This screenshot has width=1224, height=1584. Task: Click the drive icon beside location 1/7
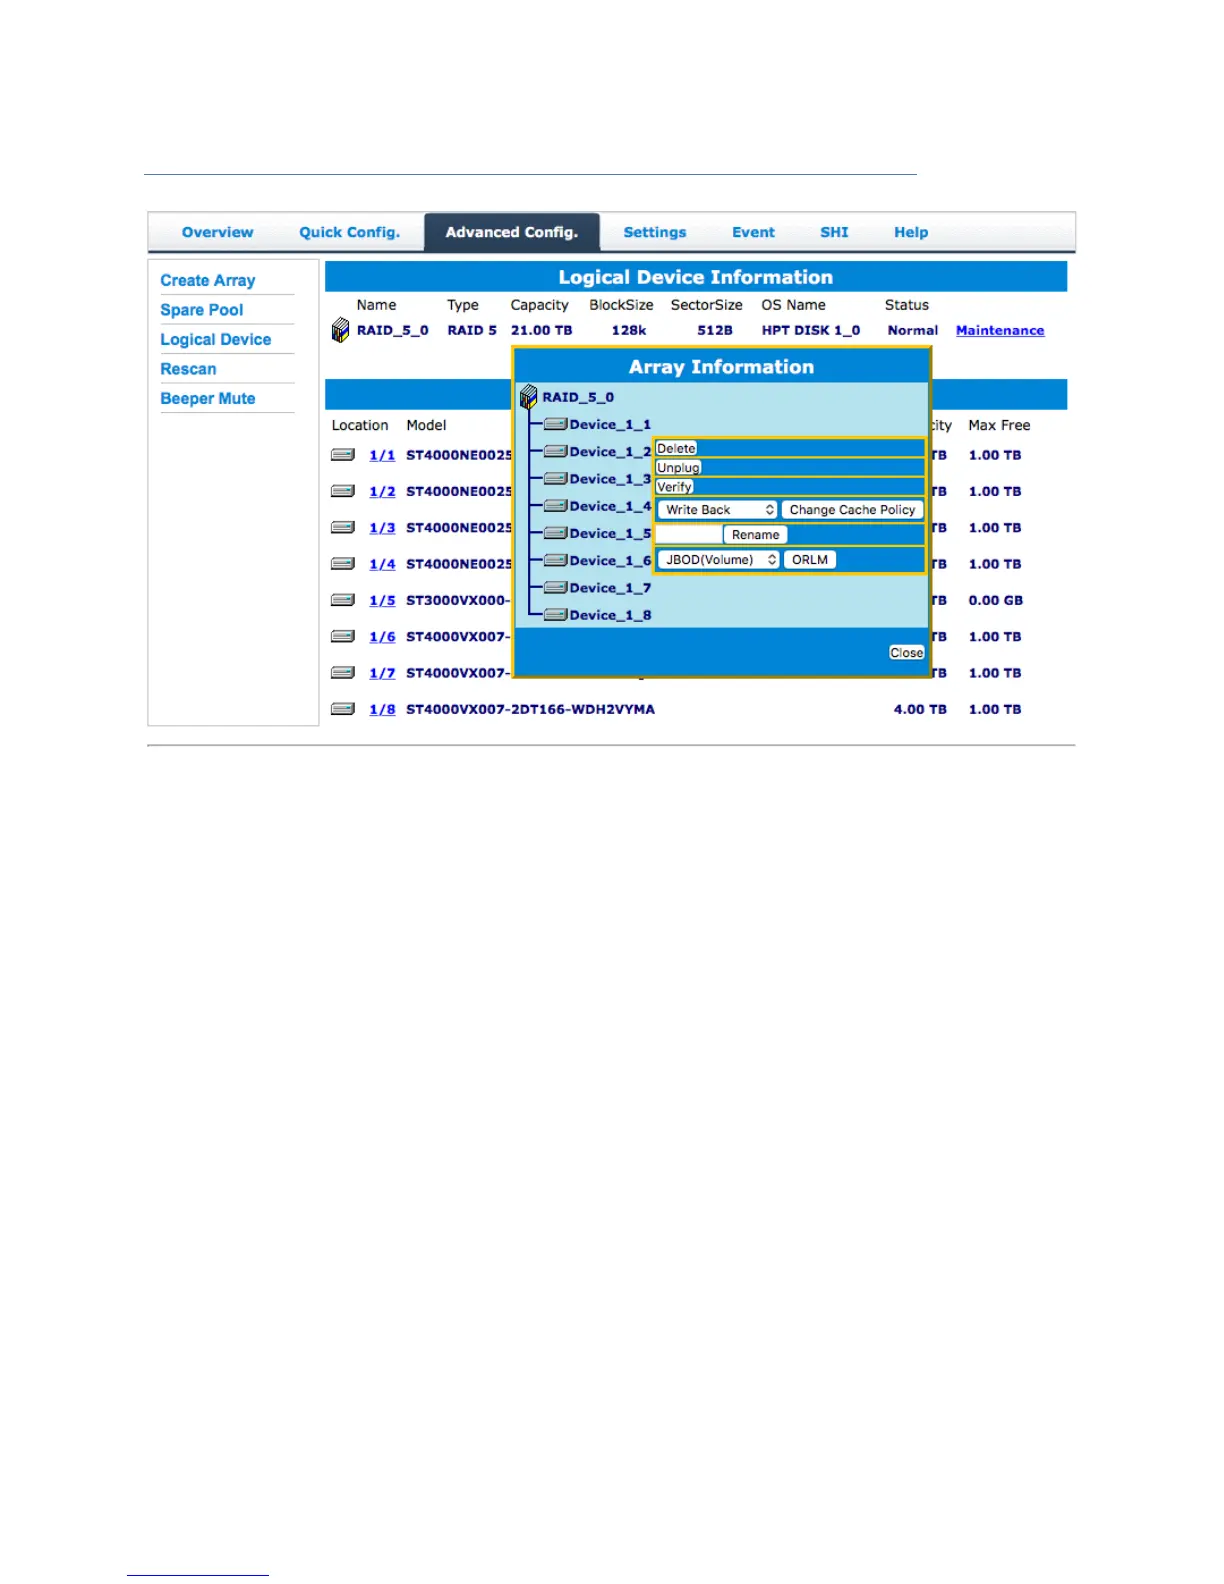point(343,673)
